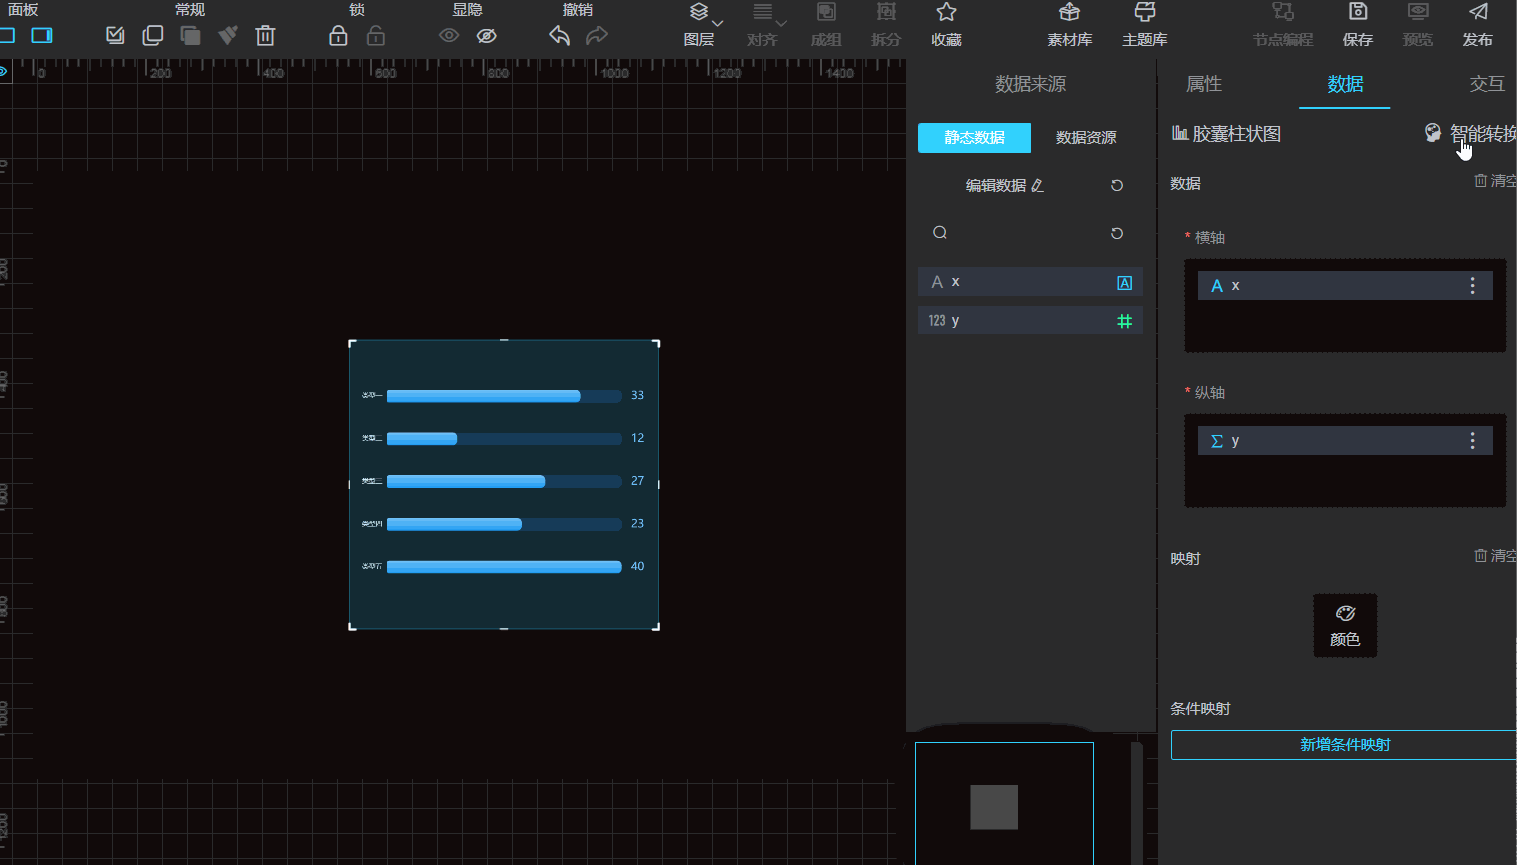Click text-type icon on x field row
Viewport: 1517px width, 865px height.
[x=1125, y=283]
